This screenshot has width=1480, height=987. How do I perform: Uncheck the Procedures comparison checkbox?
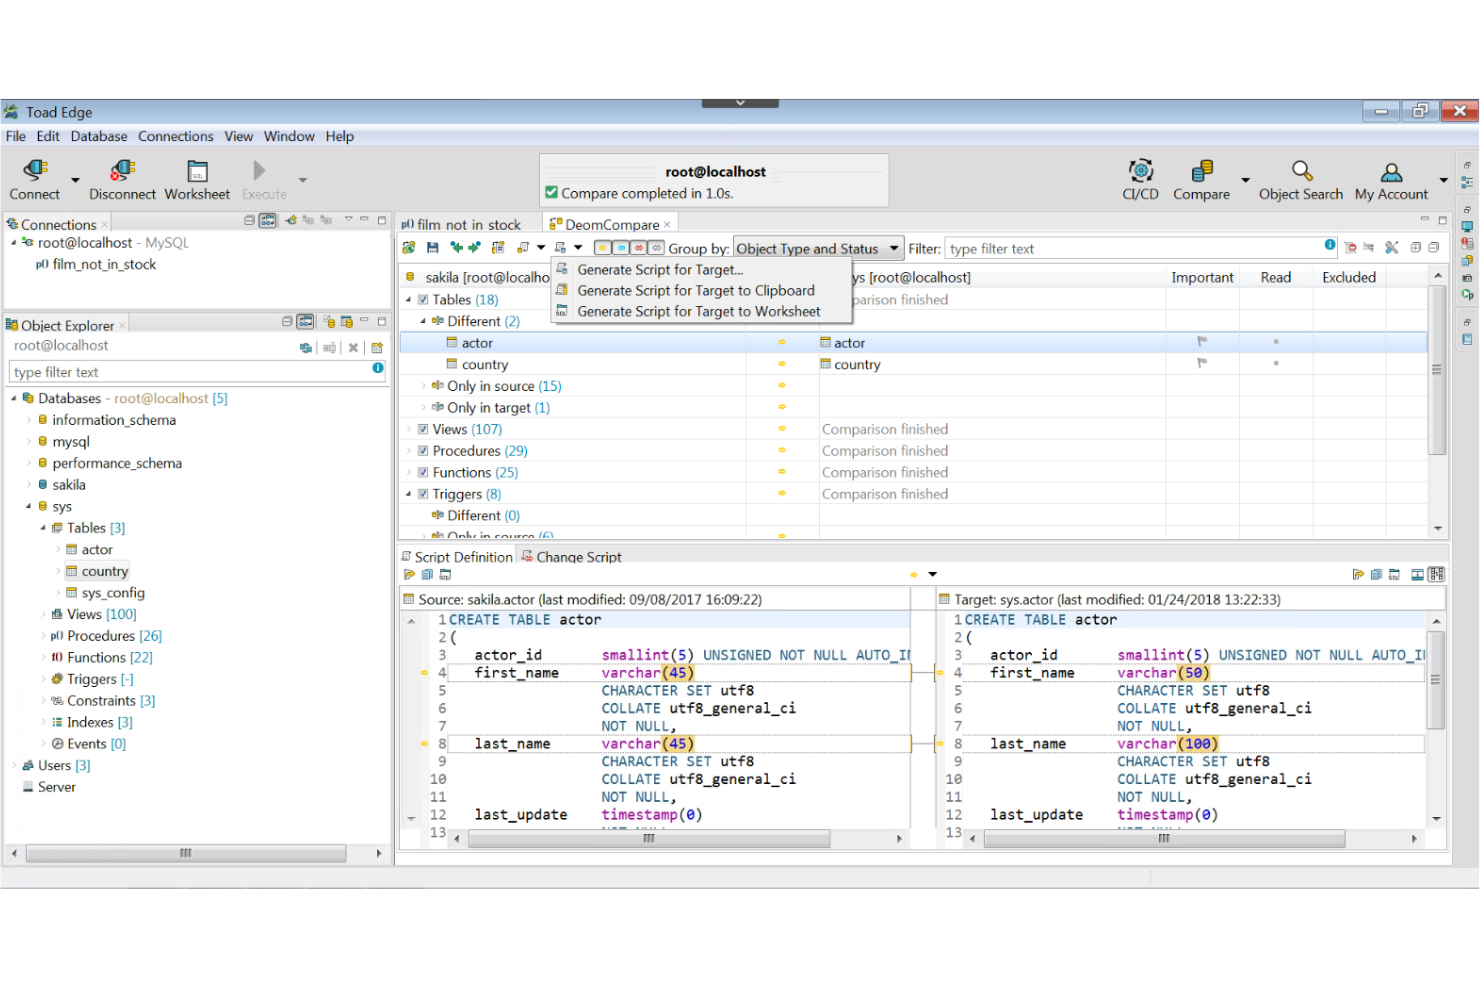pyautogui.click(x=423, y=450)
